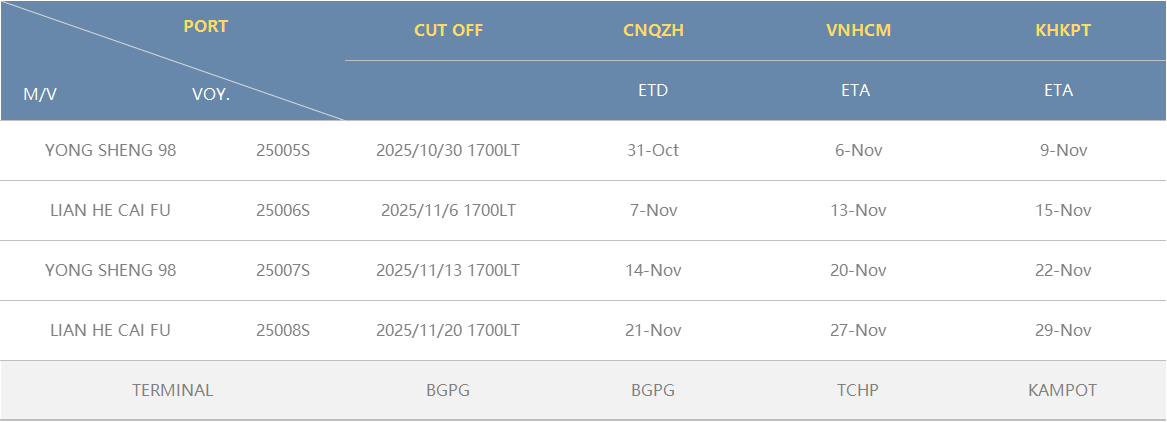Click the TERMINAL row label
Viewport: 1167px width, 422px height.
coord(172,391)
